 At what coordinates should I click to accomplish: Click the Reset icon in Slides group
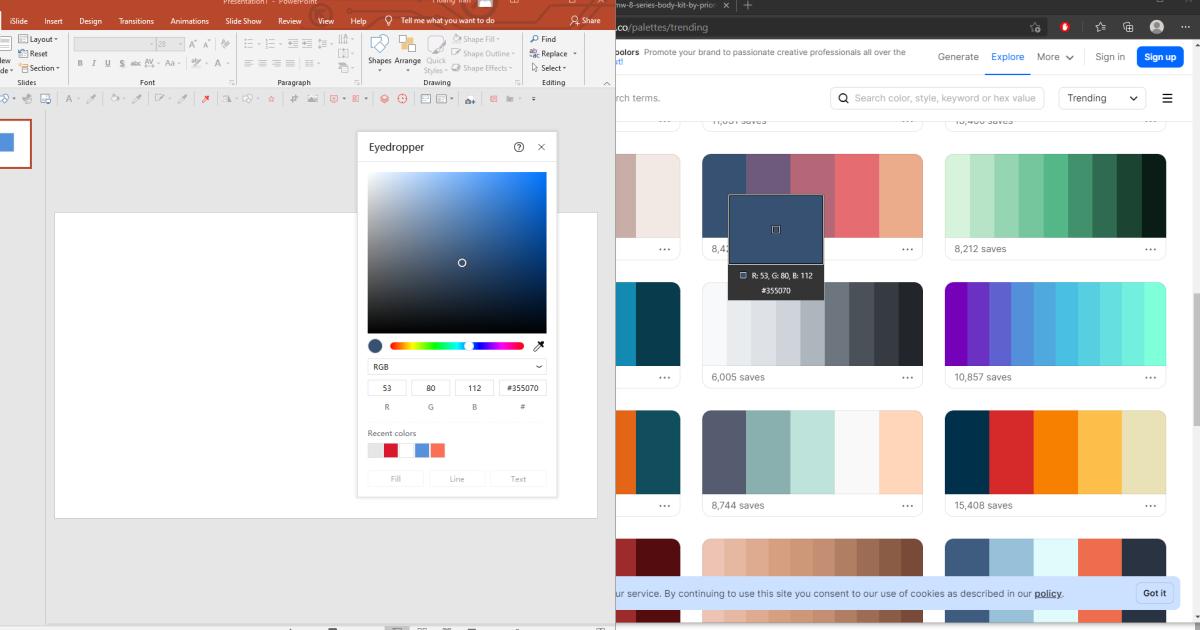33,53
